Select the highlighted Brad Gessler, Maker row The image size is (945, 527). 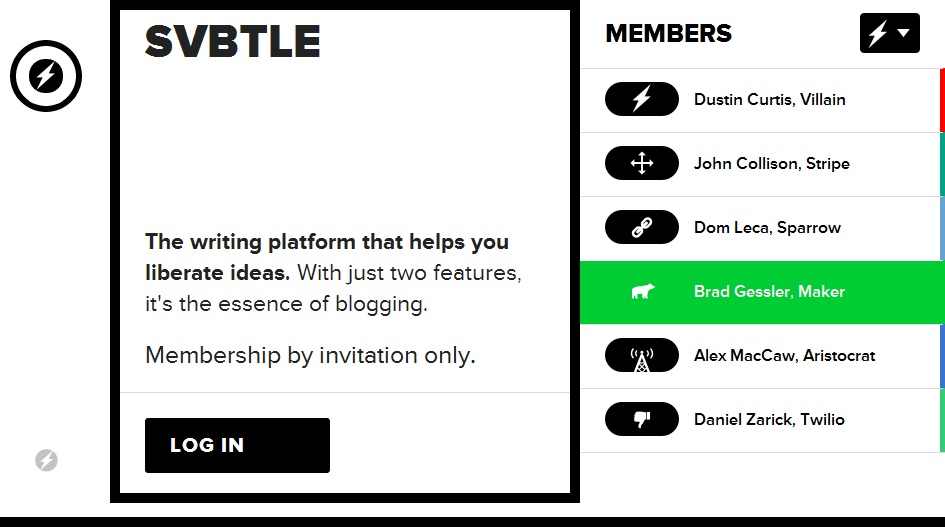pyautogui.click(x=762, y=292)
